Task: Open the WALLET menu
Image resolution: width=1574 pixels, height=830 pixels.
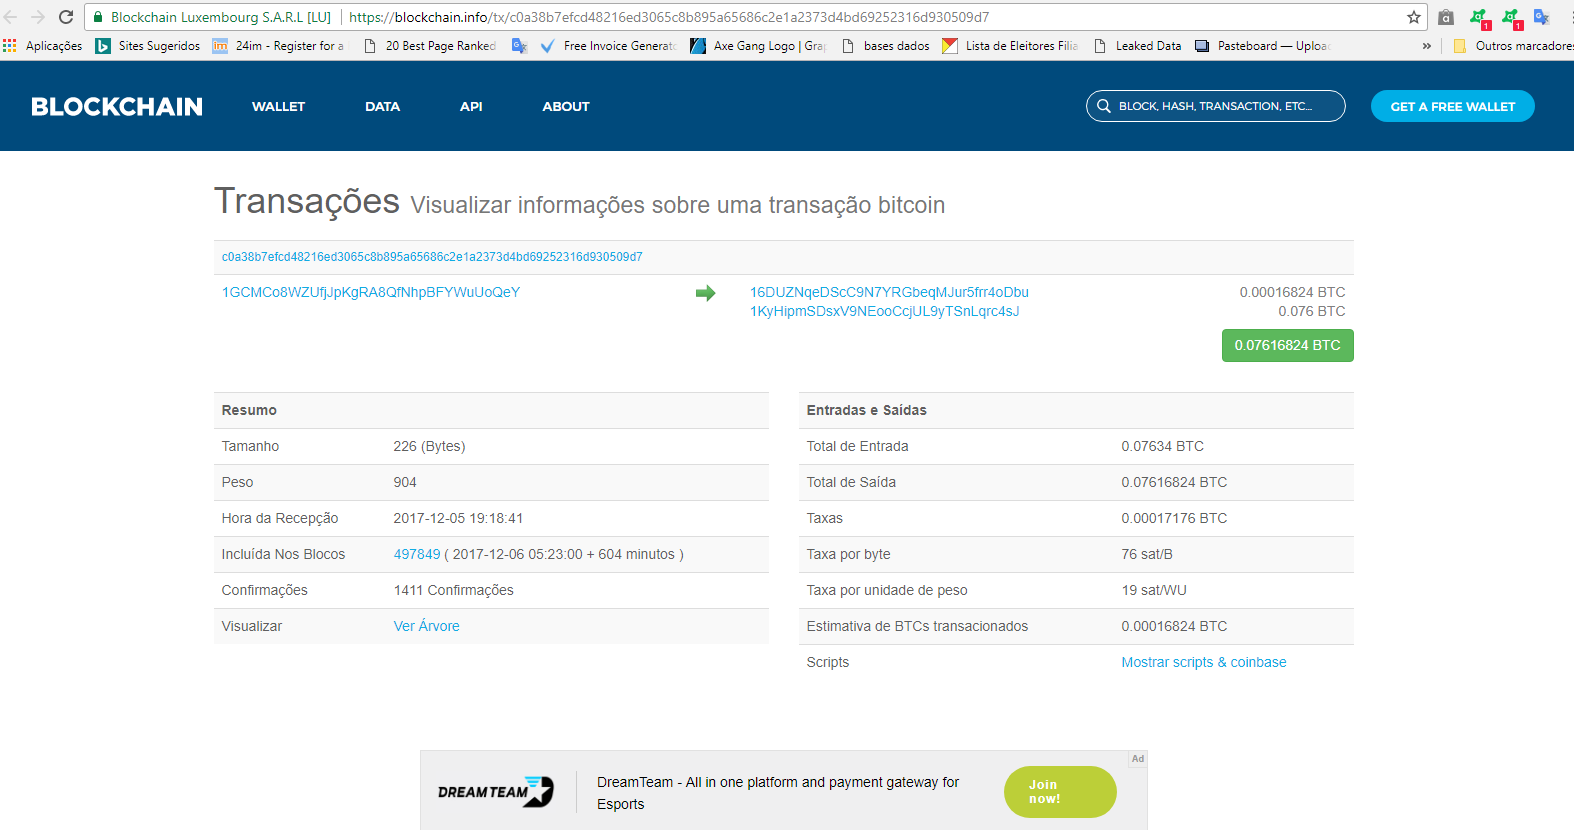Action: coord(278,106)
